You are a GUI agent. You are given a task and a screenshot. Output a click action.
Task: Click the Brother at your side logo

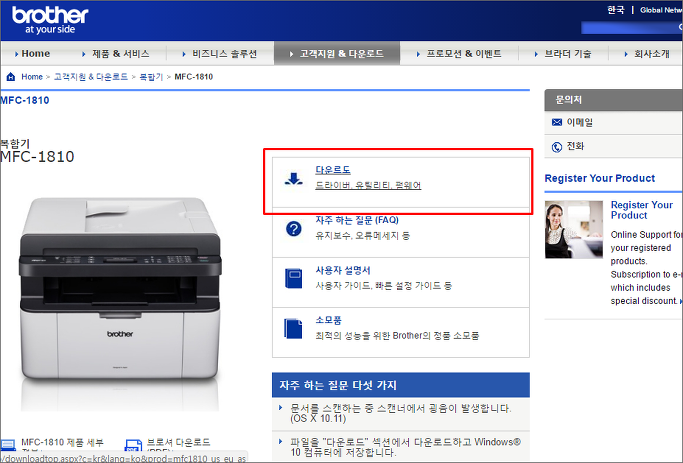[50, 20]
